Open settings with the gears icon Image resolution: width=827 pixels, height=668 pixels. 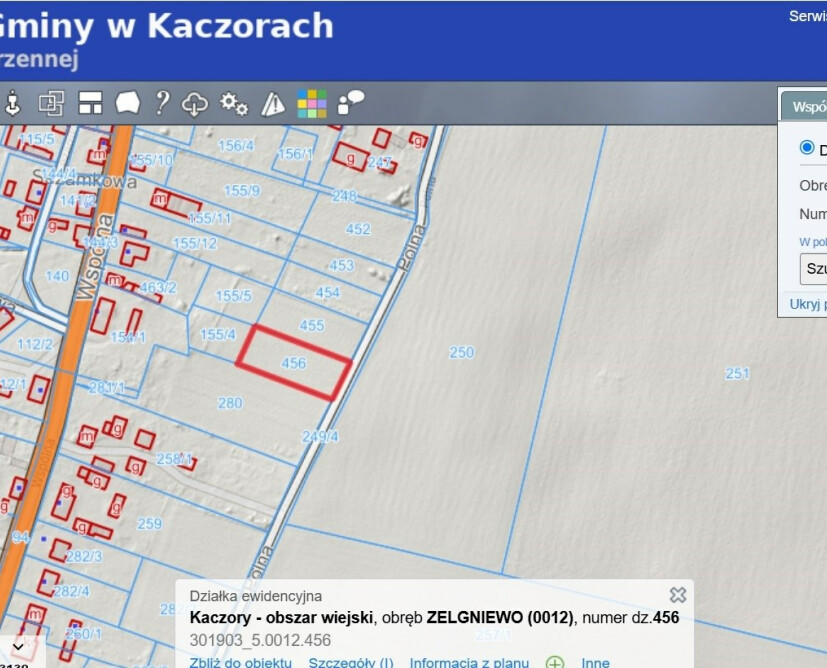[234, 103]
